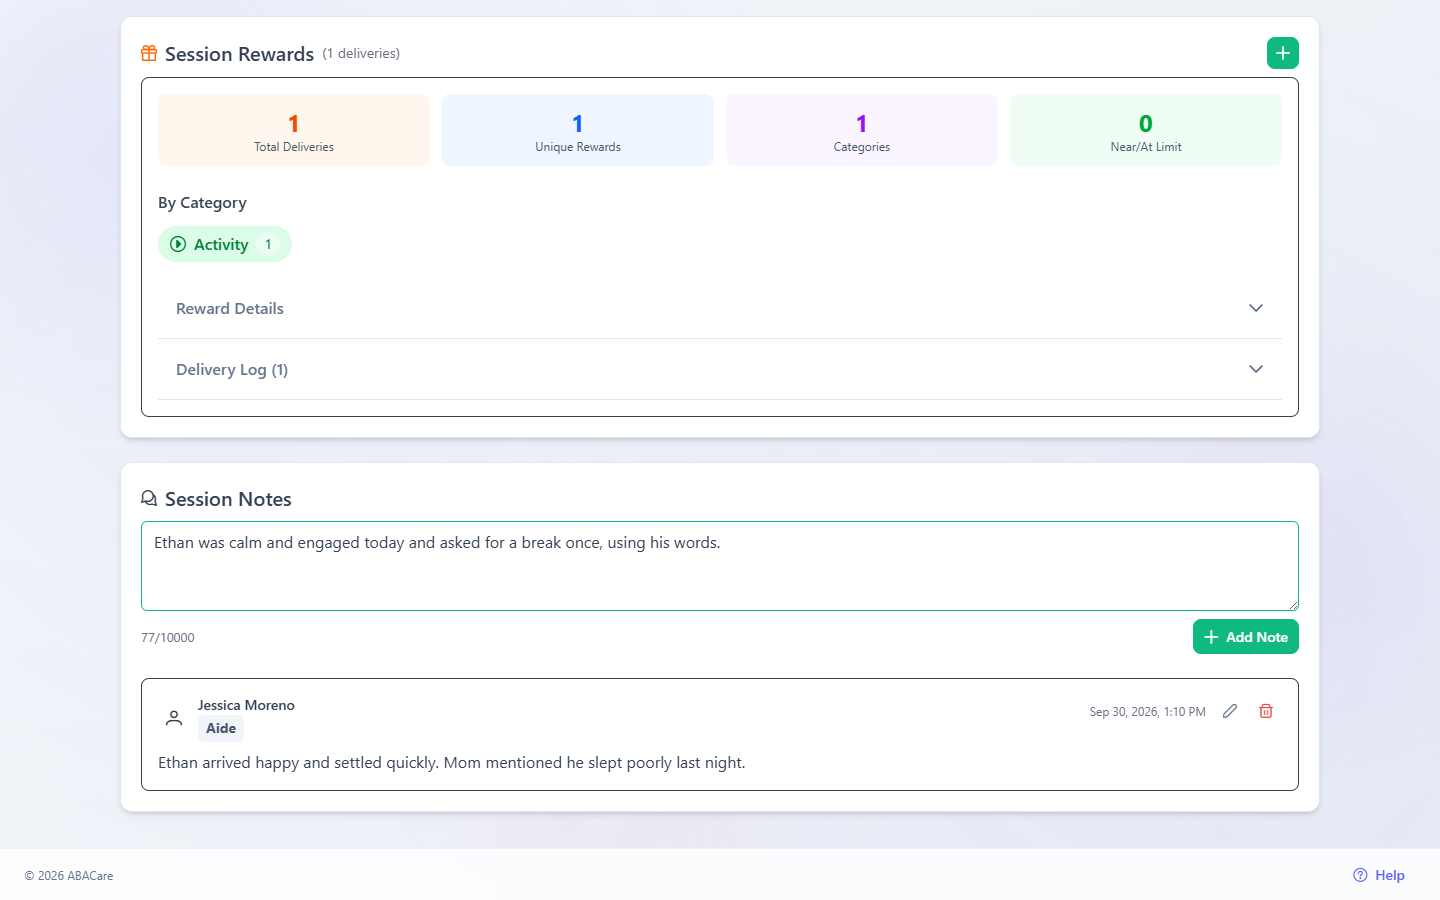Click the green plus add reward button

[1282, 53]
